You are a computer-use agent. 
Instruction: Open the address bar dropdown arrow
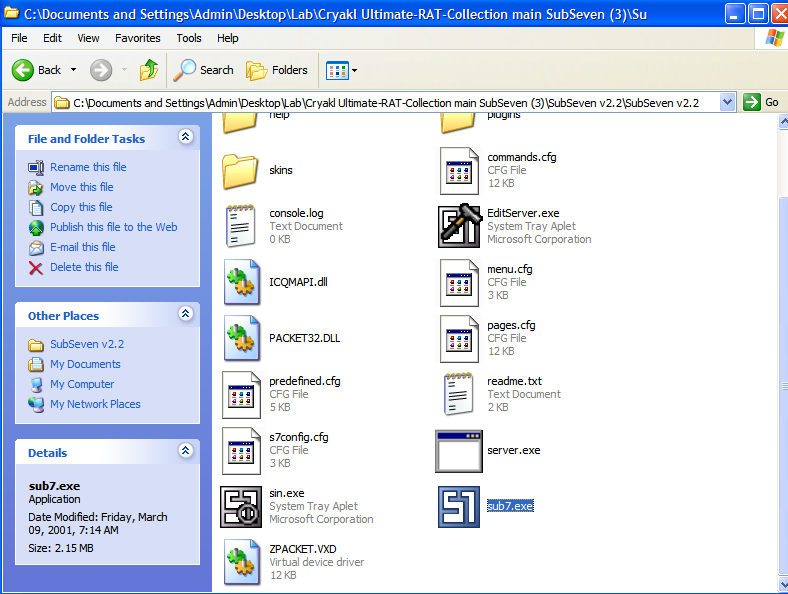coord(727,102)
